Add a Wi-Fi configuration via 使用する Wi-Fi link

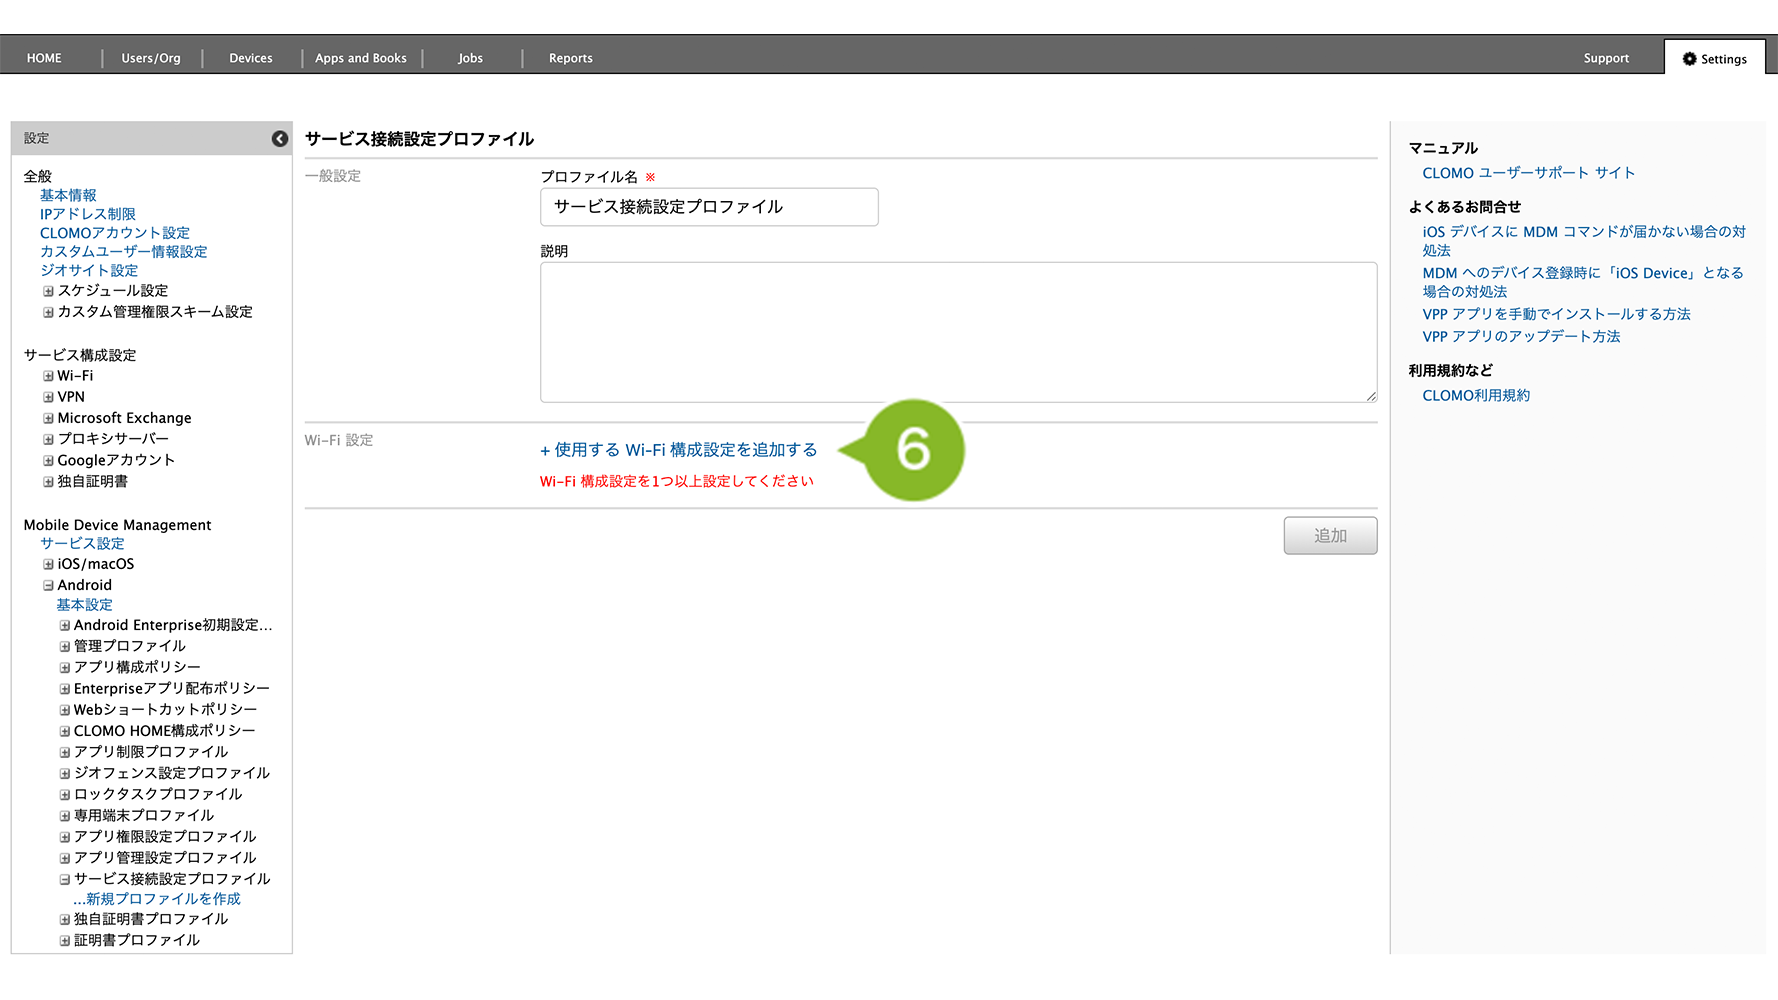(x=679, y=450)
